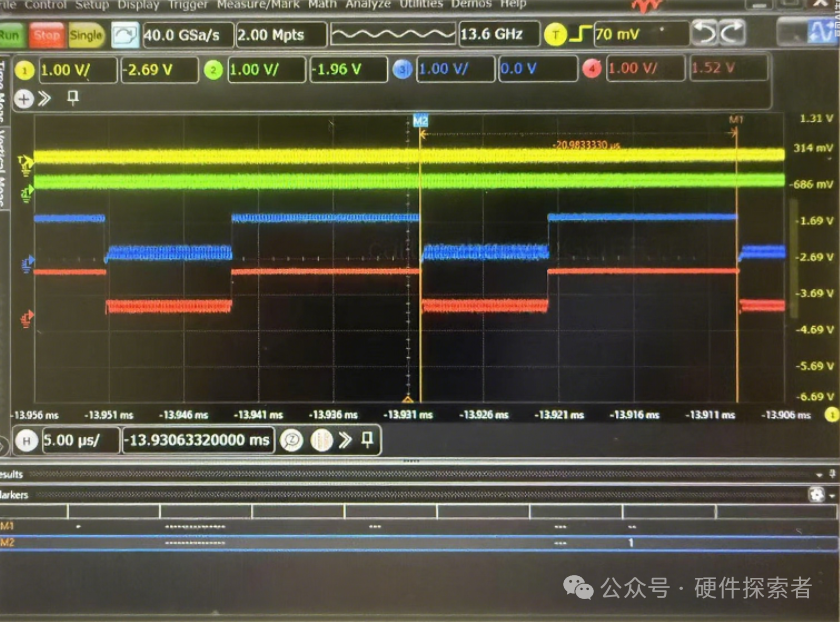Click the red Stop button
Viewport: 840px width, 622px height.
coord(47,35)
